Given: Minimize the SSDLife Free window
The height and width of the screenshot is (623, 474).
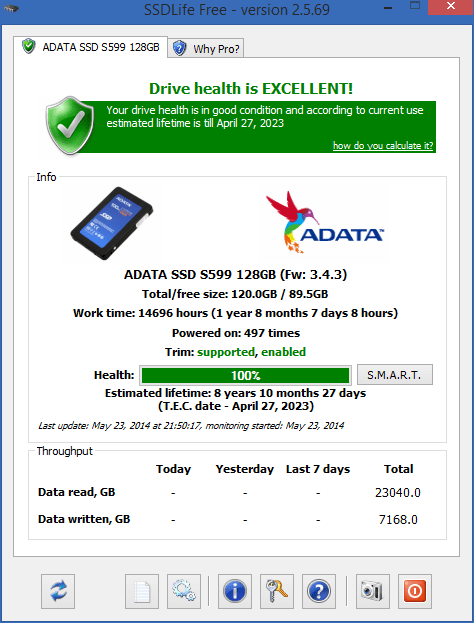Looking at the screenshot, I should (x=388, y=8).
